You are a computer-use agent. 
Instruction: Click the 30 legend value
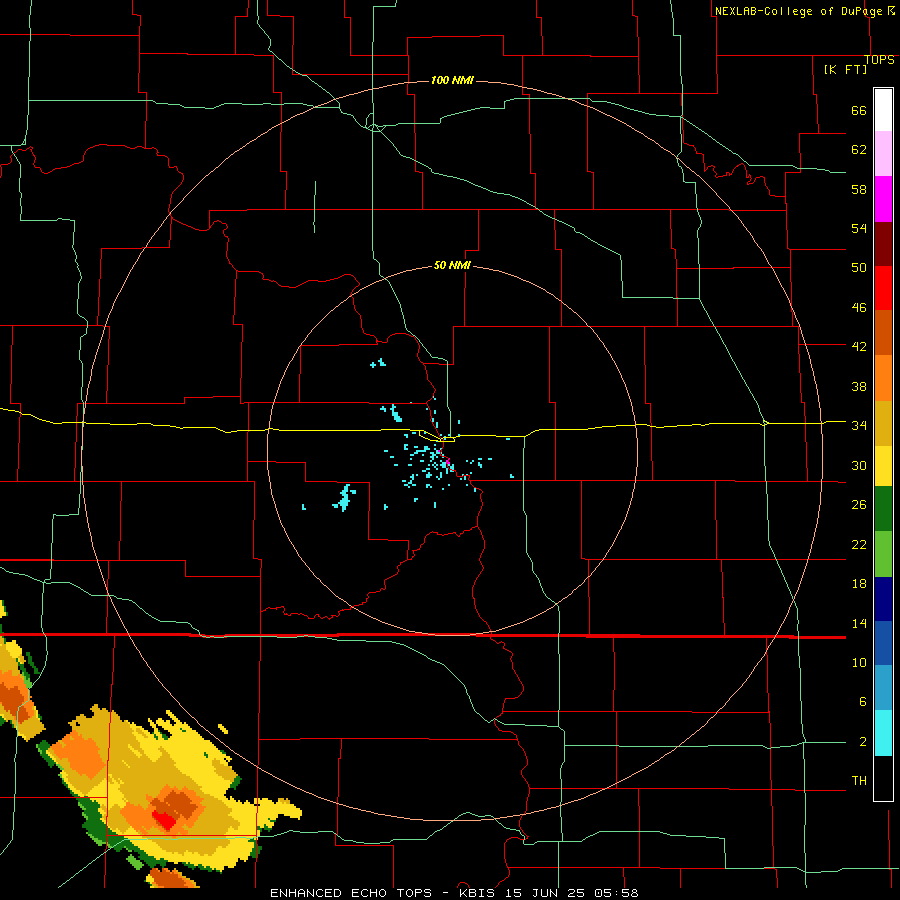tap(859, 465)
